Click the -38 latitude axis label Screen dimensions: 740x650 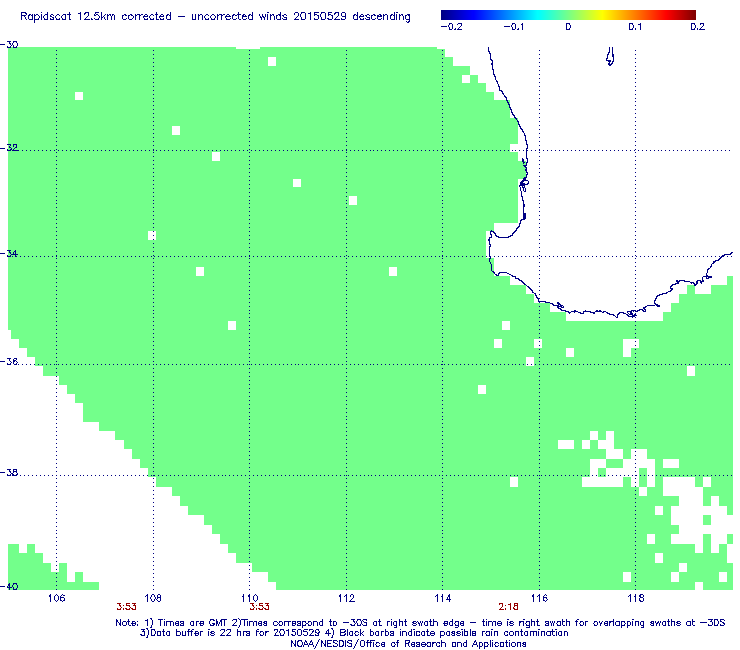click(x=9, y=473)
